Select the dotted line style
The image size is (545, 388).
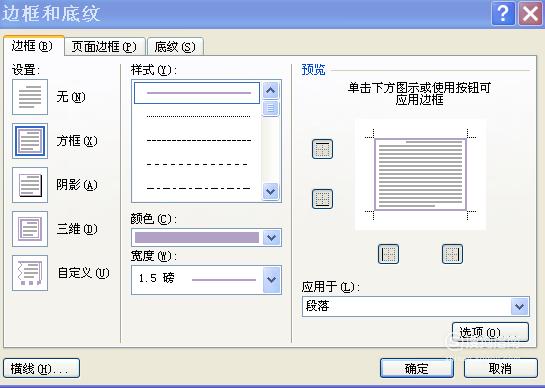tap(198, 116)
